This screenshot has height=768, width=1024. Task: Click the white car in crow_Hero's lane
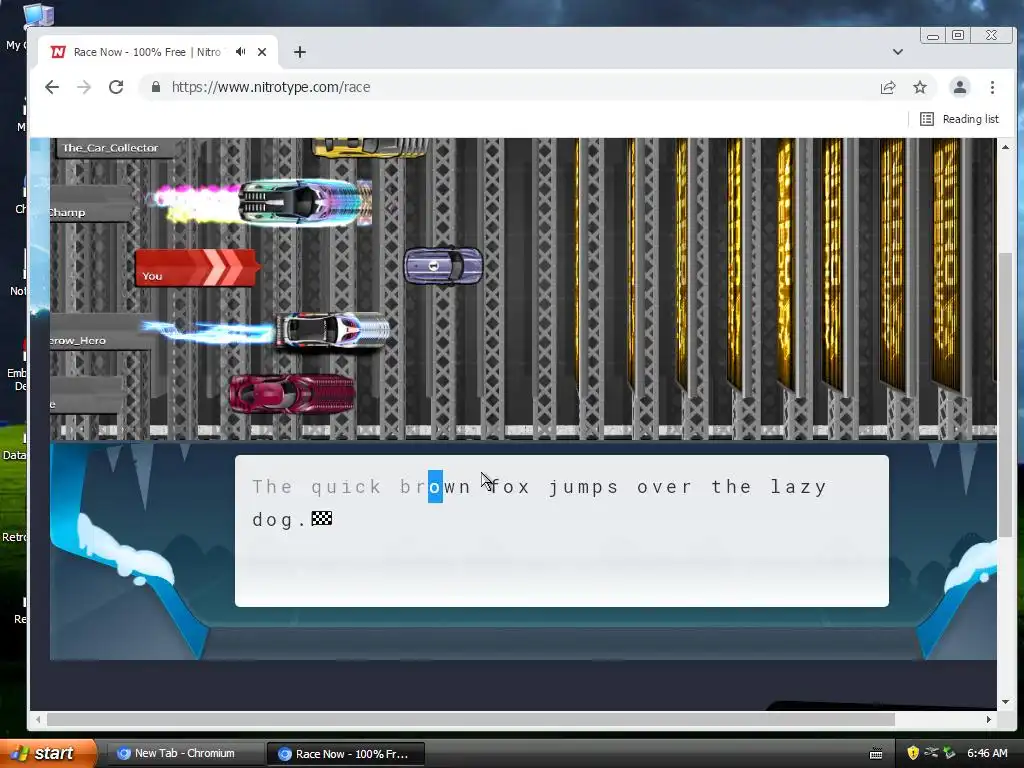(x=332, y=330)
